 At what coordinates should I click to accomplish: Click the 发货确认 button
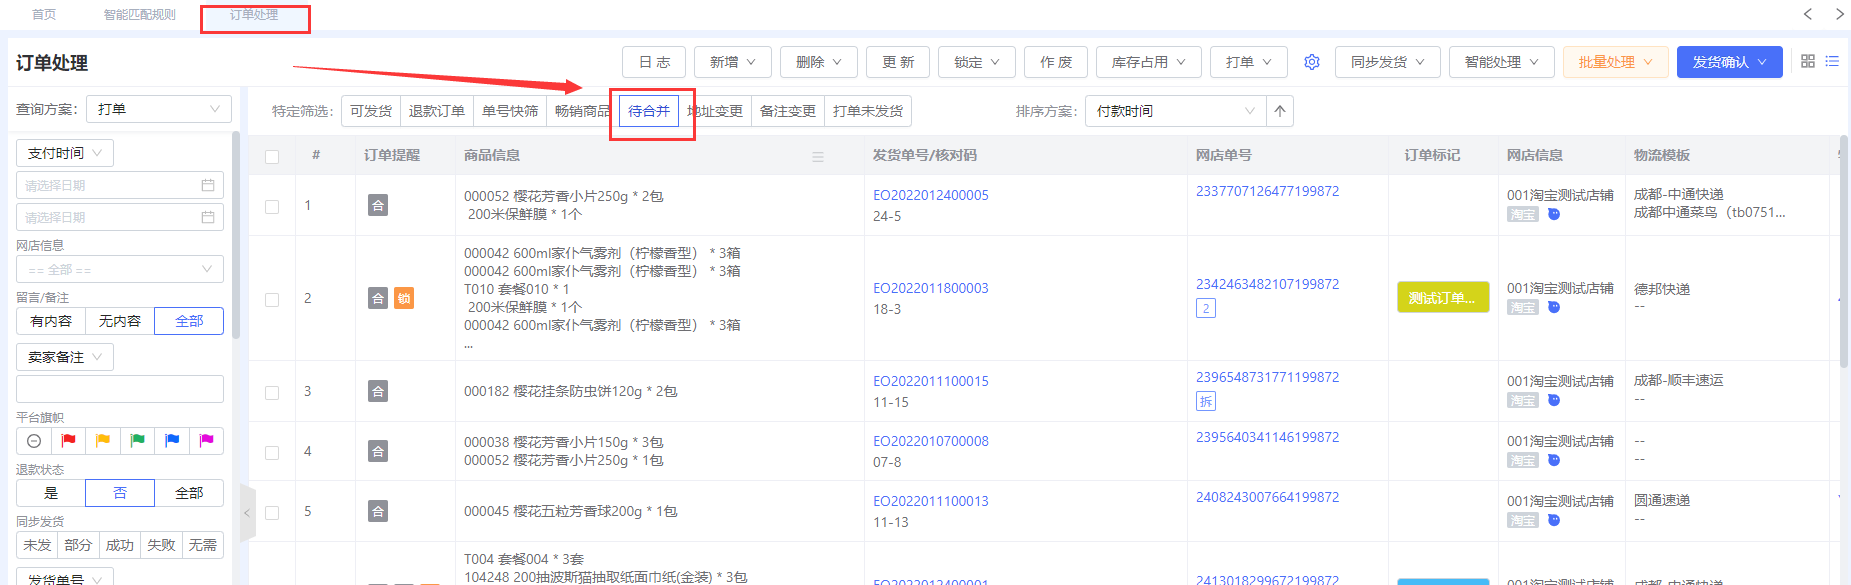tap(1730, 62)
